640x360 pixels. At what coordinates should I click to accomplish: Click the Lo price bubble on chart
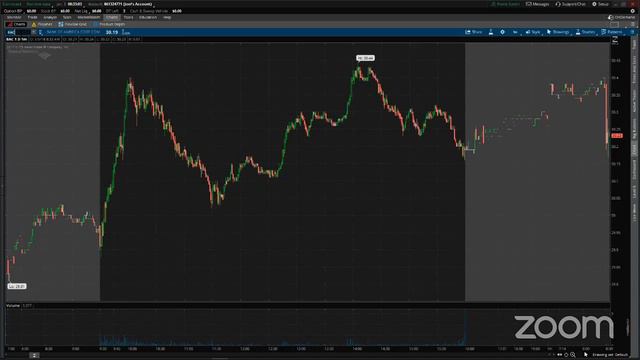[x=17, y=286]
